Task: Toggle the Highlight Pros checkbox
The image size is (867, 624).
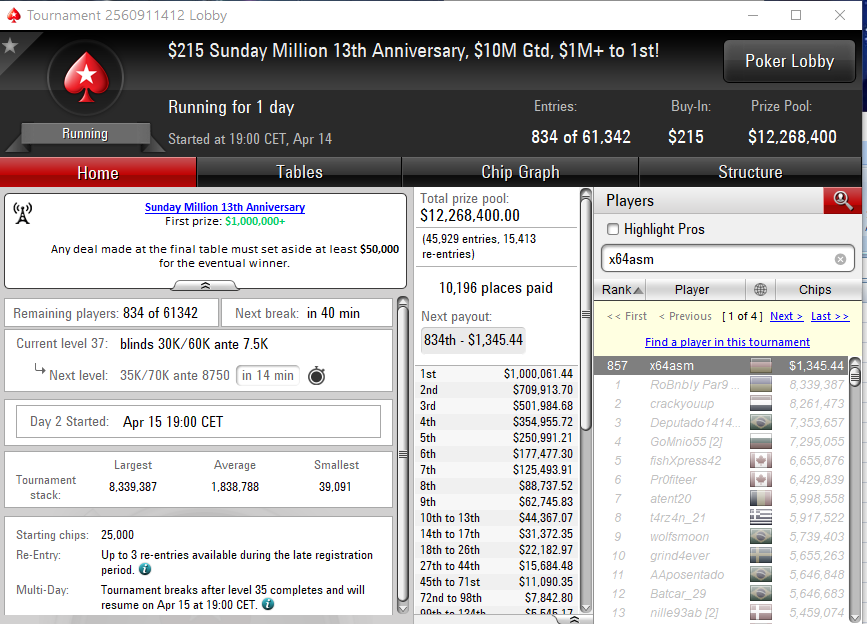Action: [613, 229]
